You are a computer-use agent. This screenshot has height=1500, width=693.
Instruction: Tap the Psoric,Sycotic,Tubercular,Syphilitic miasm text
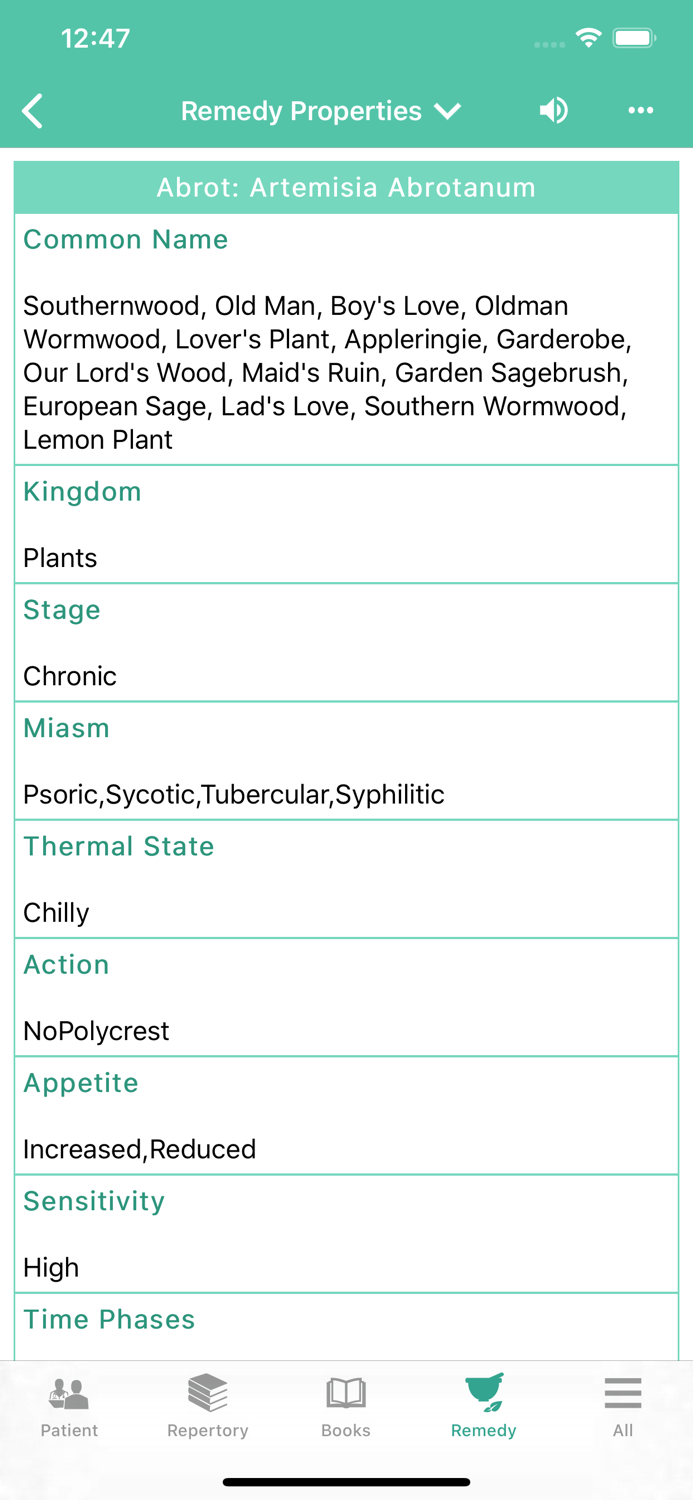click(234, 795)
